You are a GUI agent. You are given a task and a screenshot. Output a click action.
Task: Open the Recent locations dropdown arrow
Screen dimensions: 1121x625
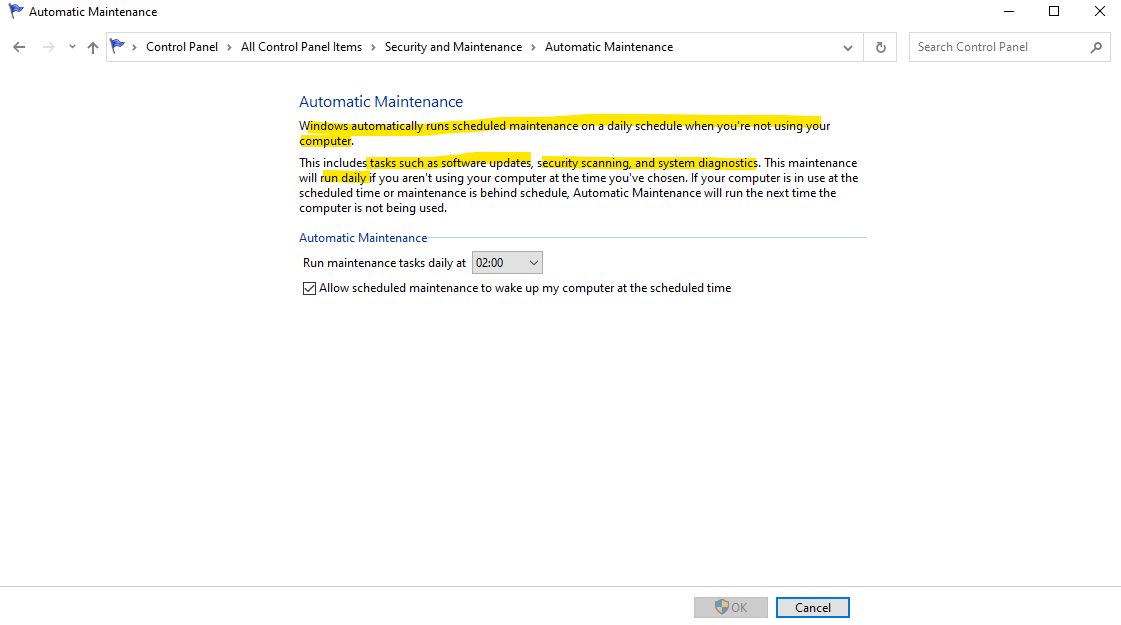pyautogui.click(x=72, y=47)
